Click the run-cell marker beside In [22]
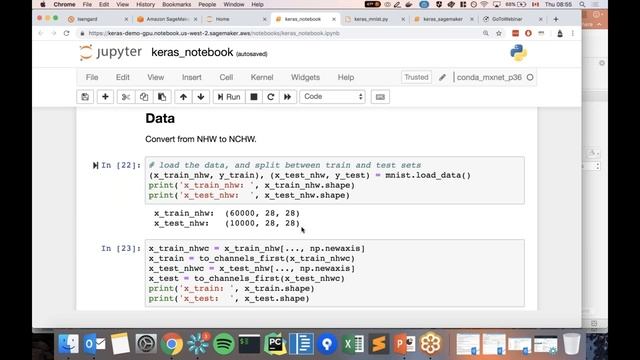The width and height of the screenshot is (640, 360). pos(95,165)
